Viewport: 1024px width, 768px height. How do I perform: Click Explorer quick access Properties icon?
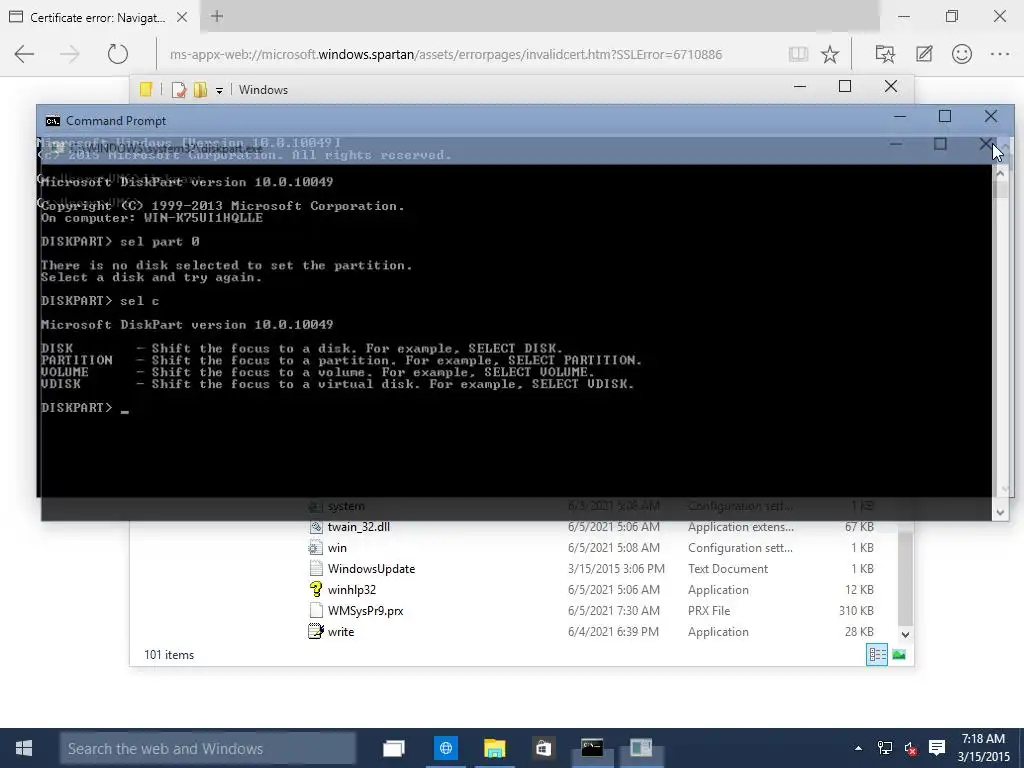179,89
